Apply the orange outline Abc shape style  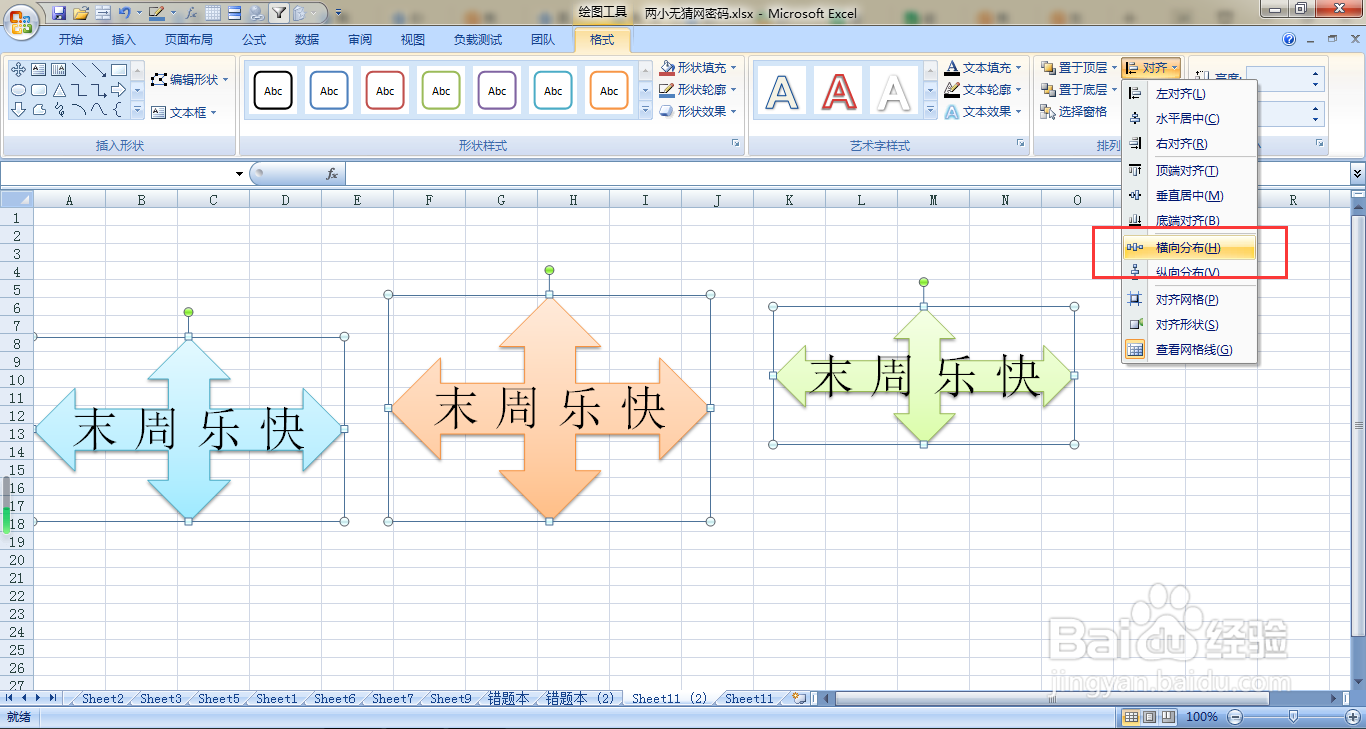[x=609, y=91]
